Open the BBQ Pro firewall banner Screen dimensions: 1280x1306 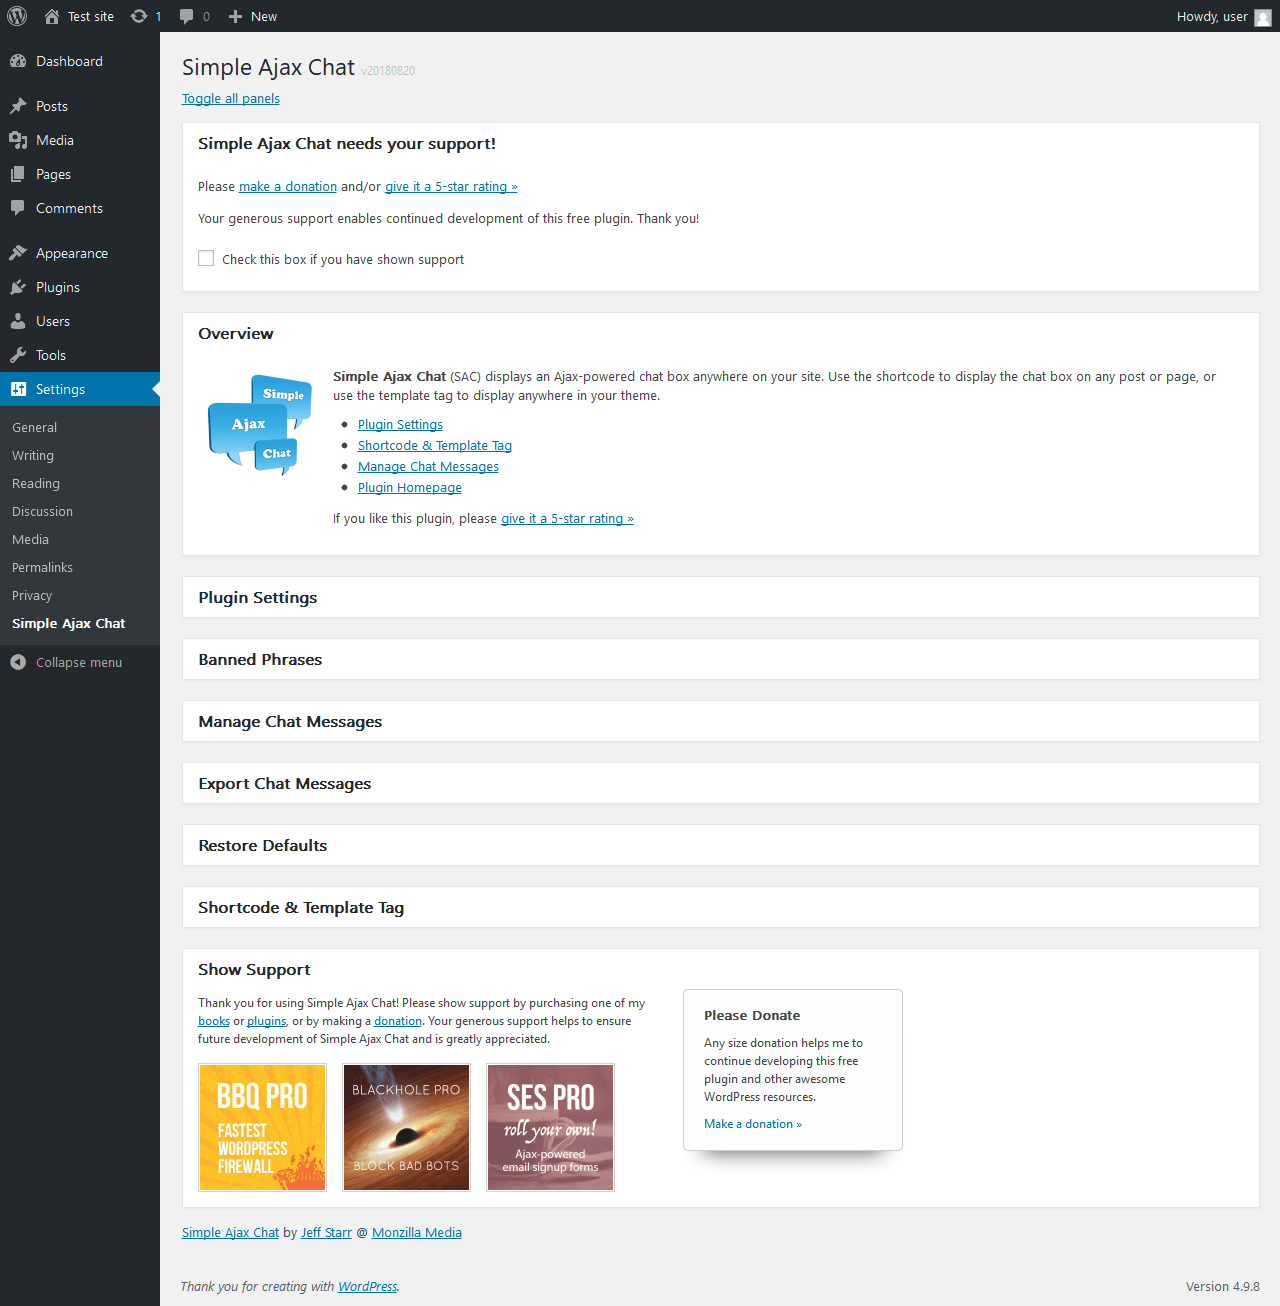pos(262,1127)
